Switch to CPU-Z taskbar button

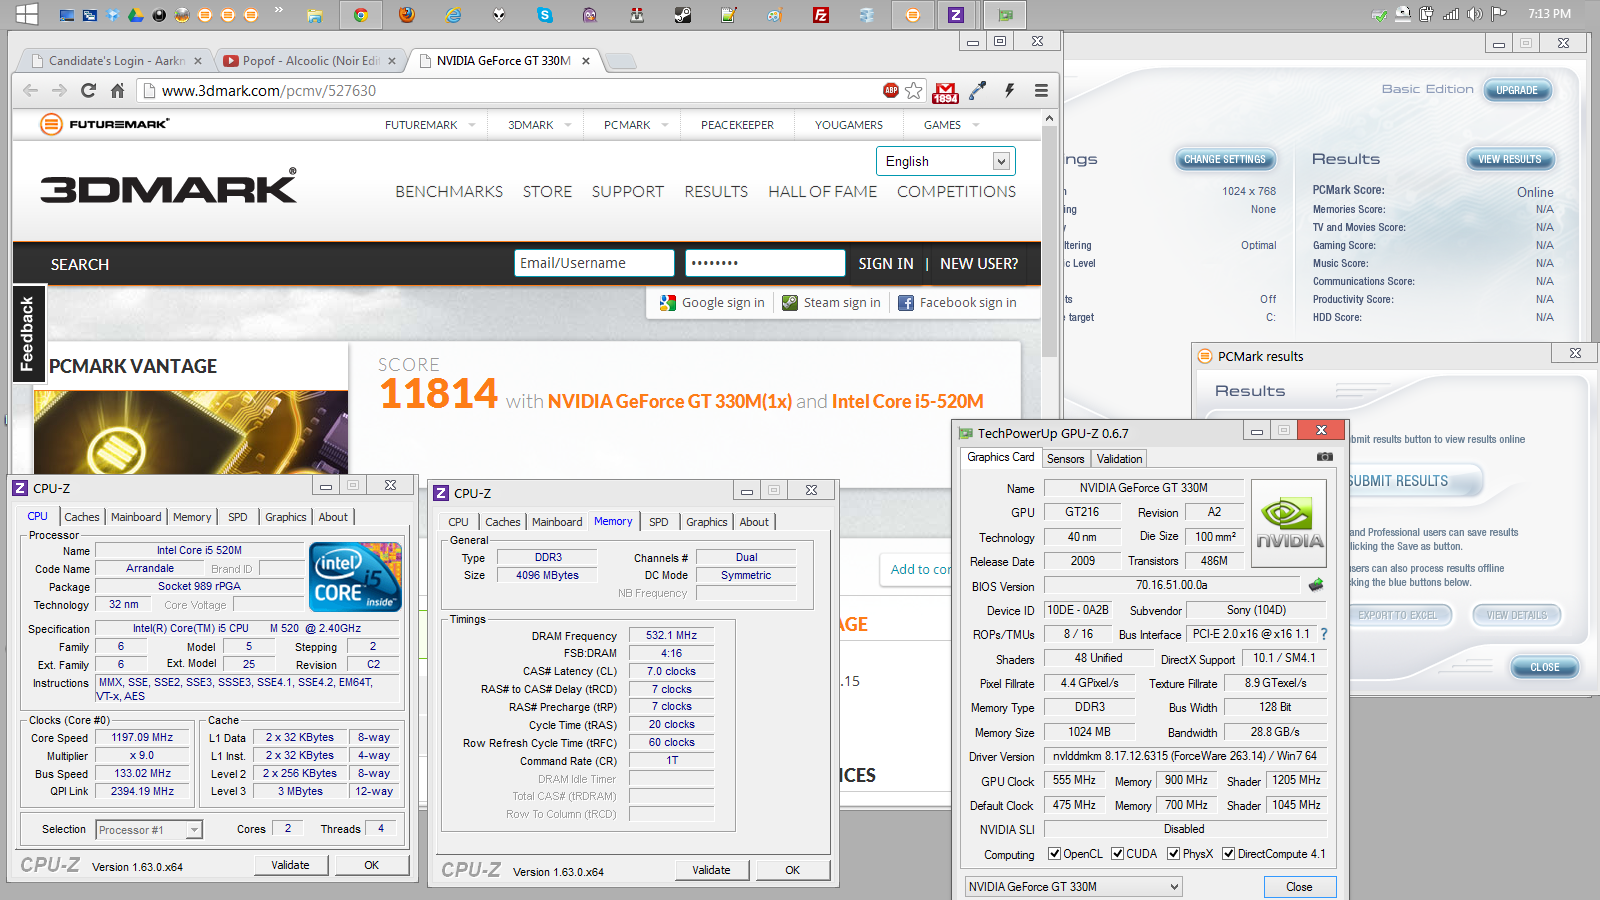coord(956,15)
